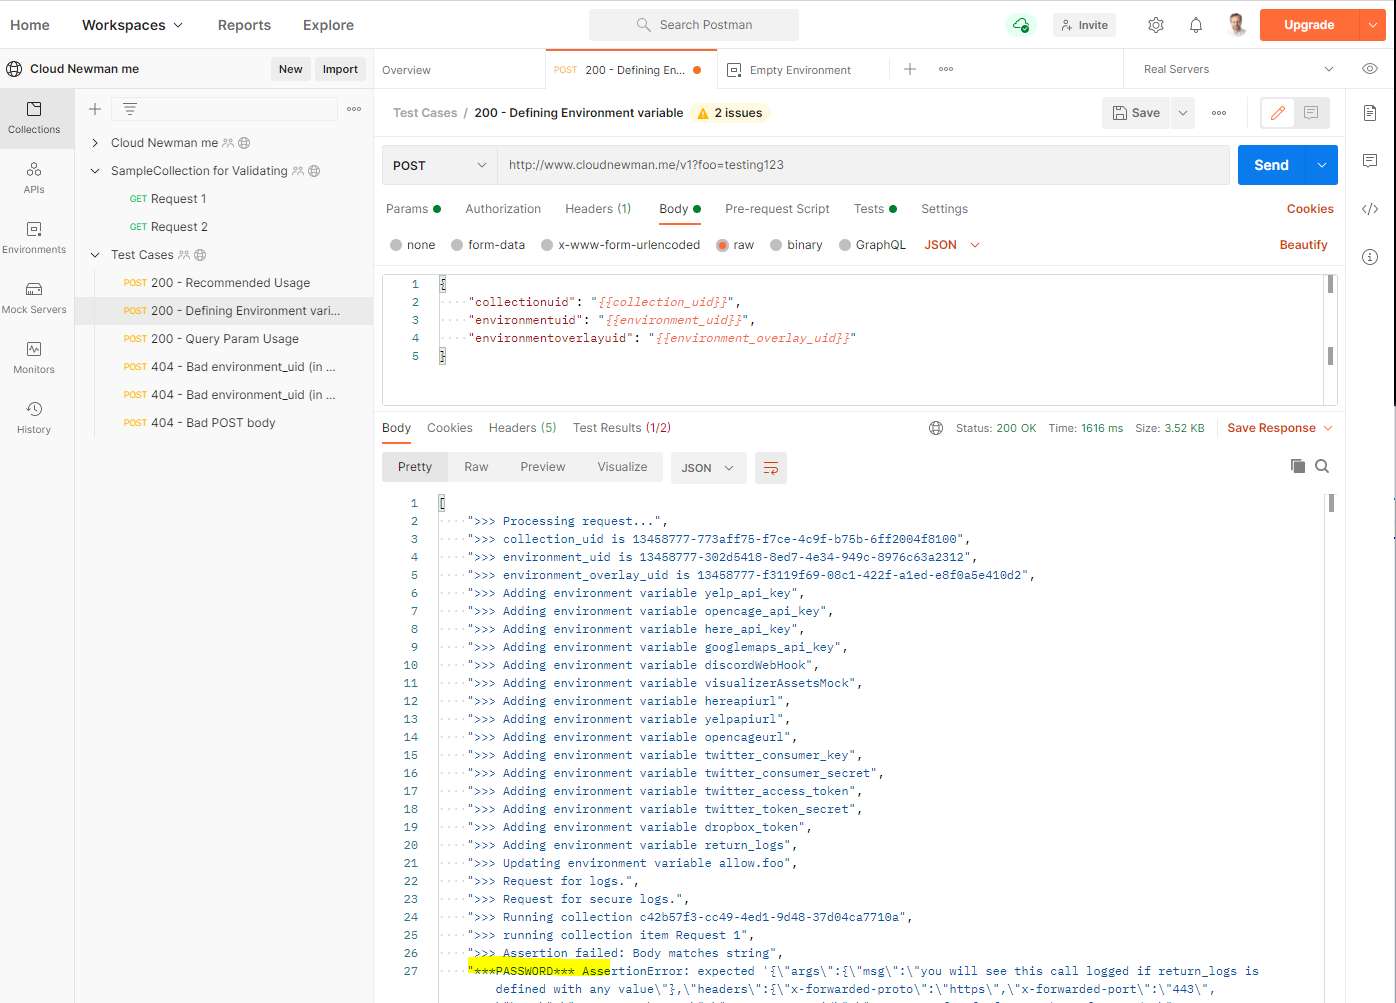Open the Workspaces dropdown
The height and width of the screenshot is (1003, 1396).
click(x=132, y=25)
